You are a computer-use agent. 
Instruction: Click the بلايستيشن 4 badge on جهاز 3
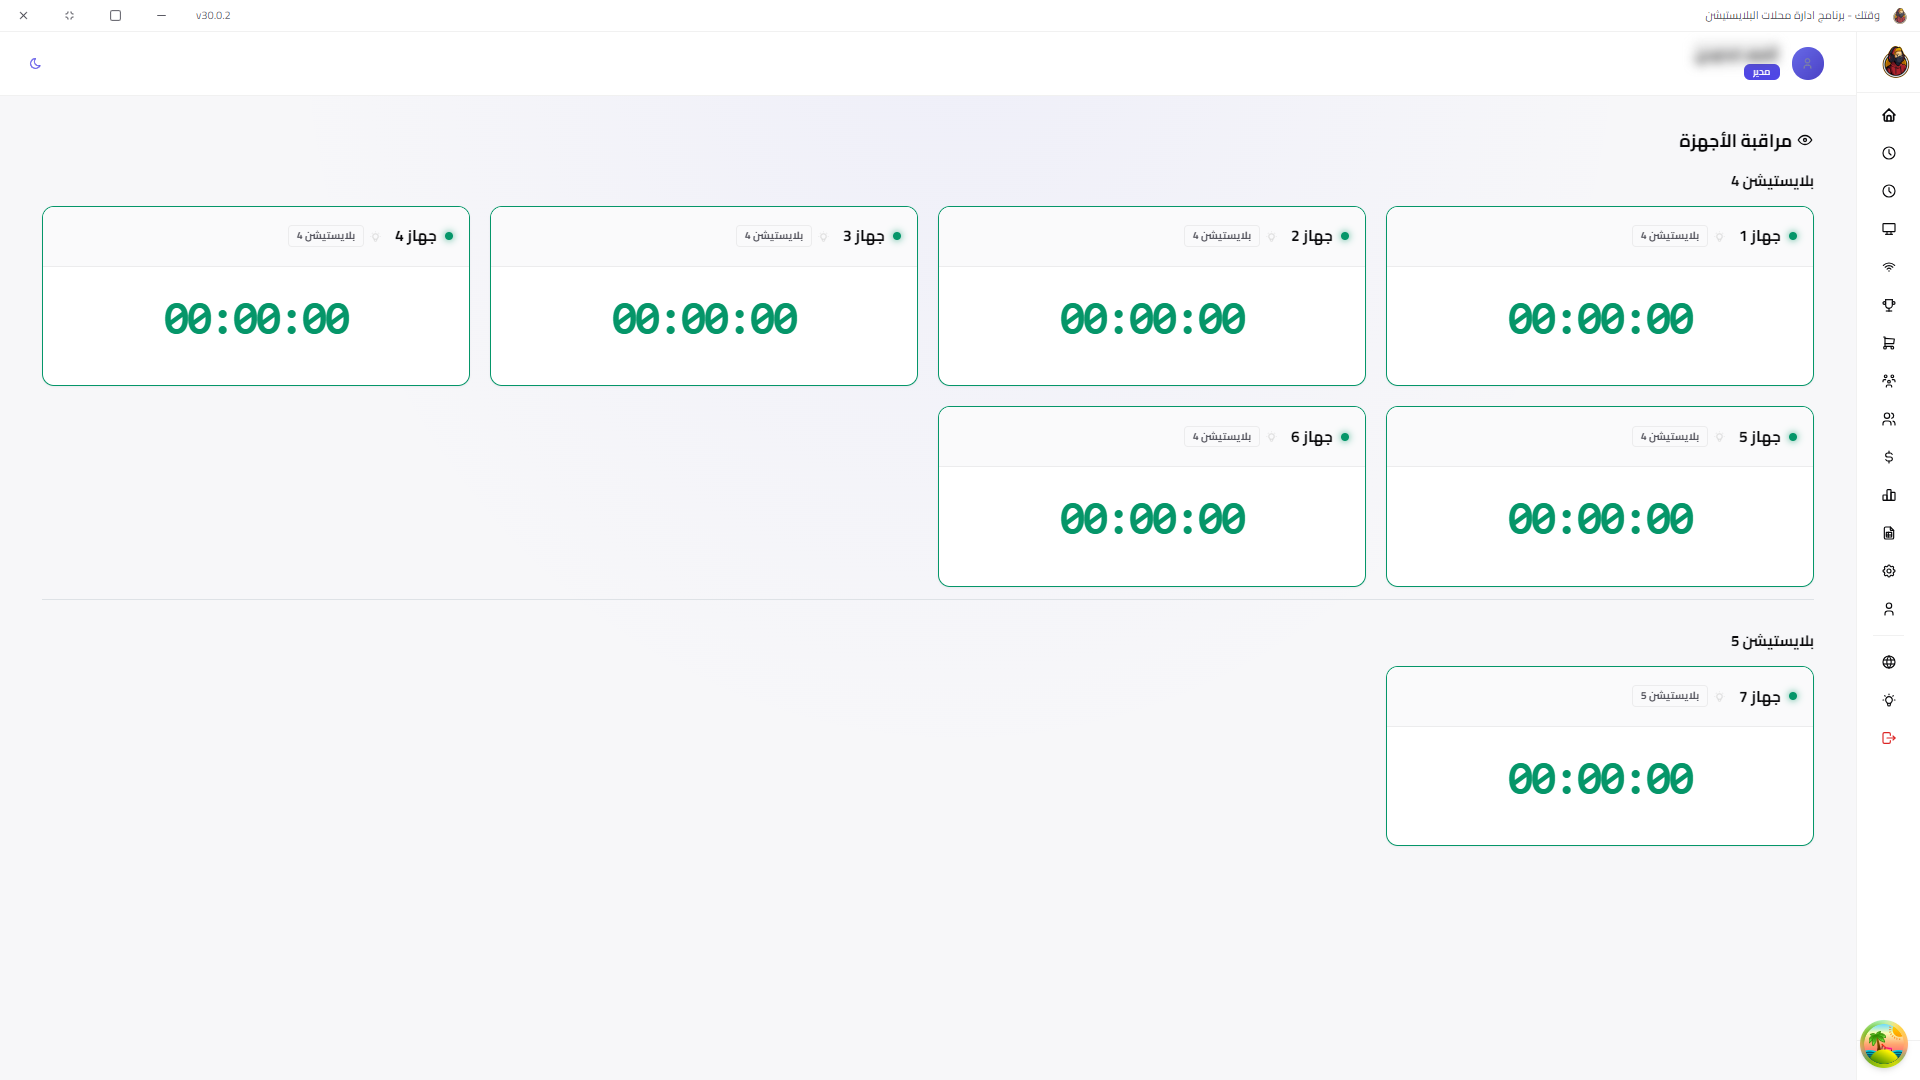click(774, 236)
